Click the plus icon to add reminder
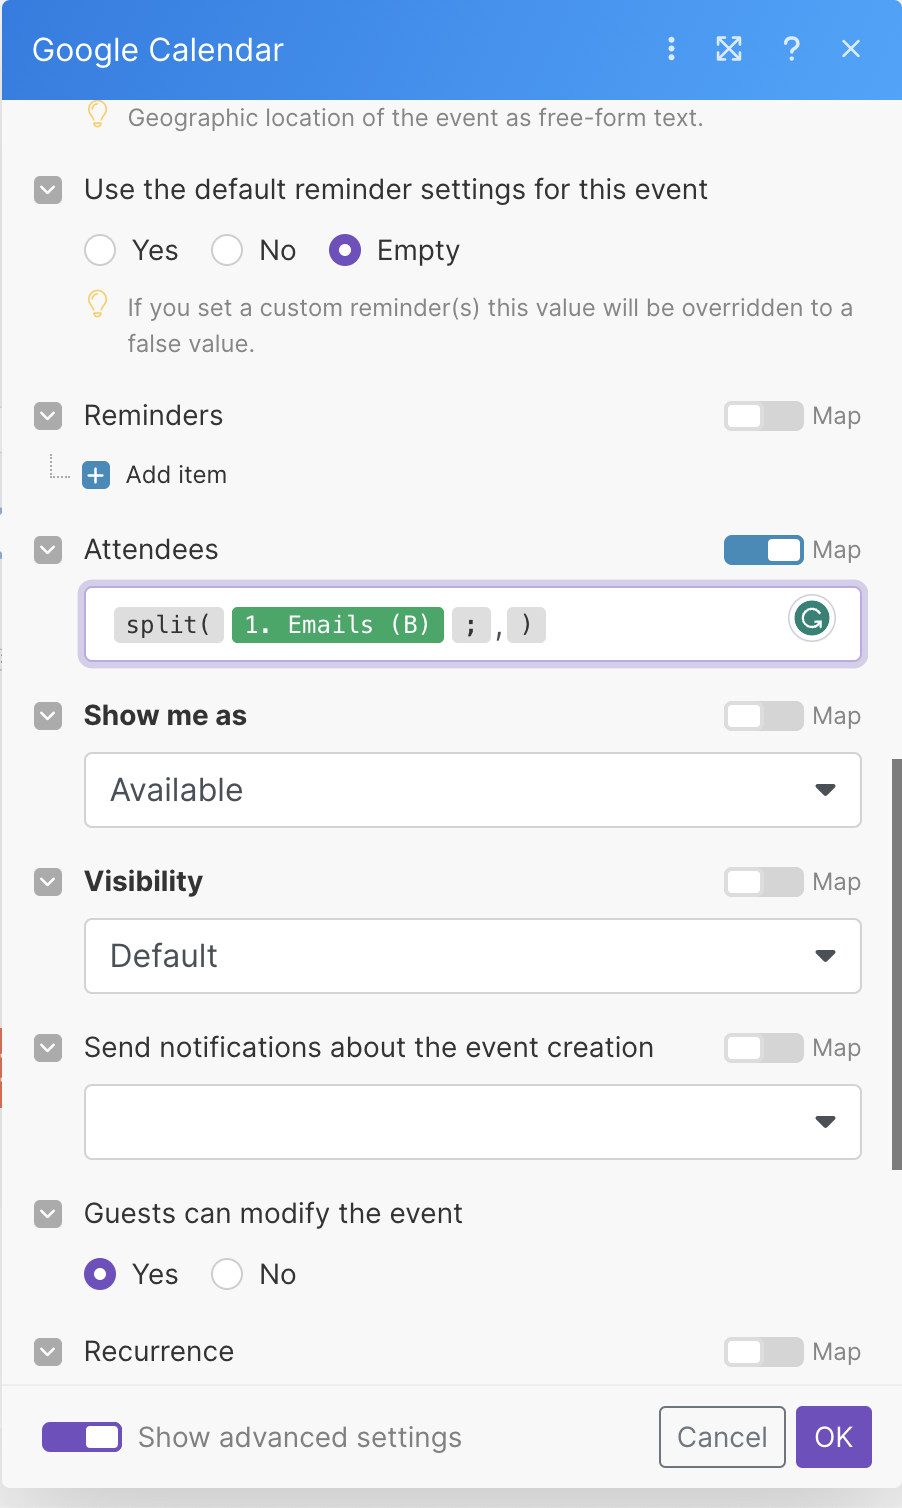 coord(96,475)
